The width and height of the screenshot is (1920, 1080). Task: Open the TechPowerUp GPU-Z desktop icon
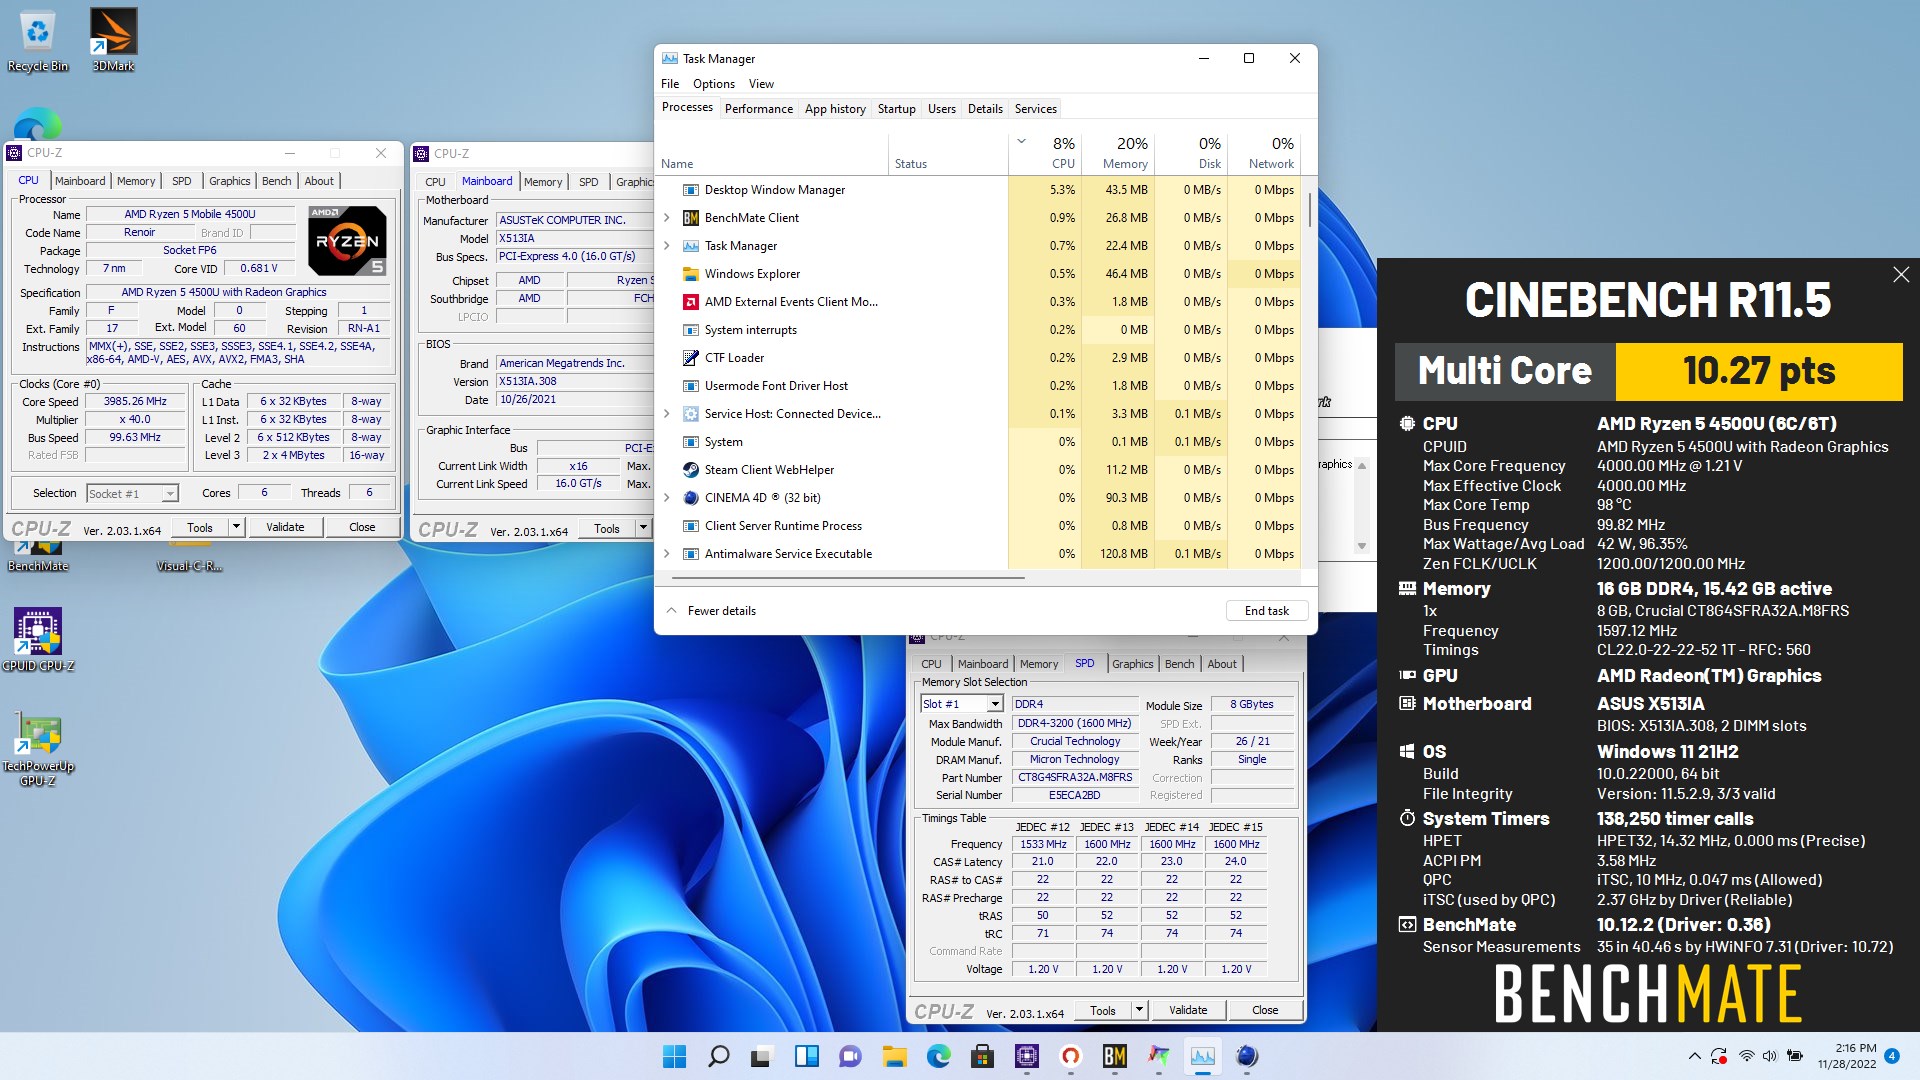point(38,750)
